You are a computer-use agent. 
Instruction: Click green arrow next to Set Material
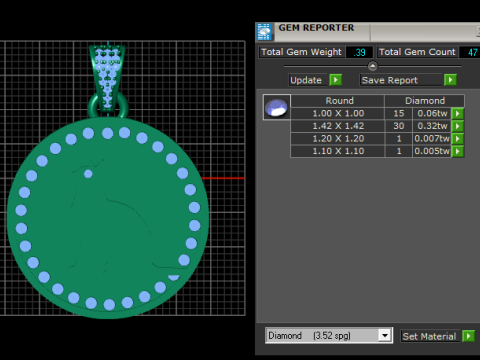click(x=468, y=336)
